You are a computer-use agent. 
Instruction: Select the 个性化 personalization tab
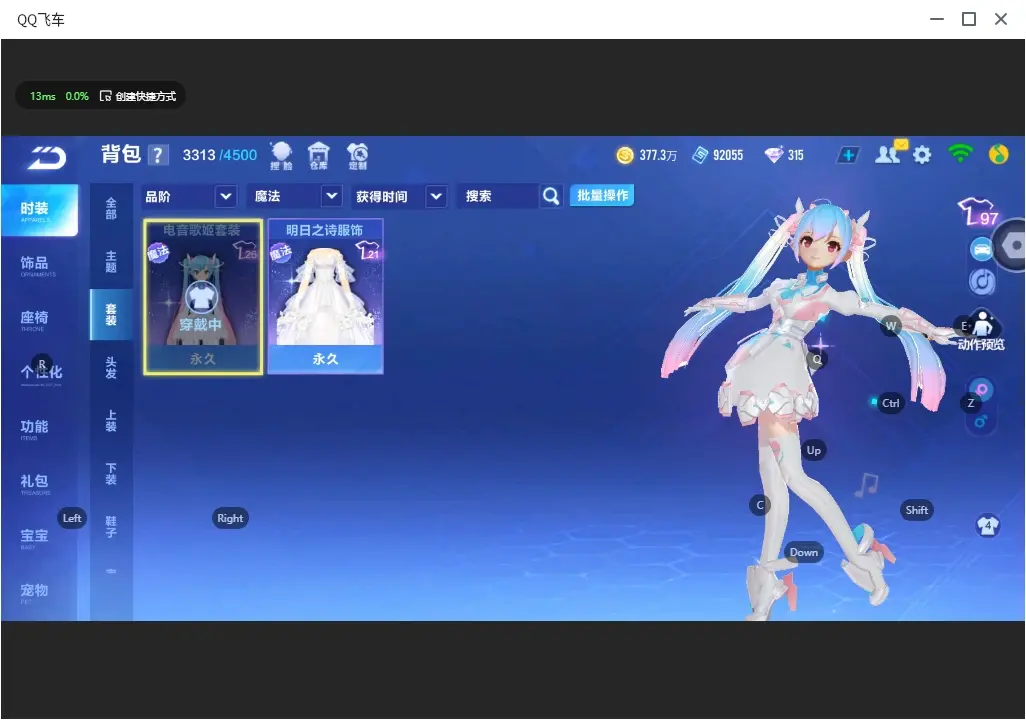click(x=39, y=374)
